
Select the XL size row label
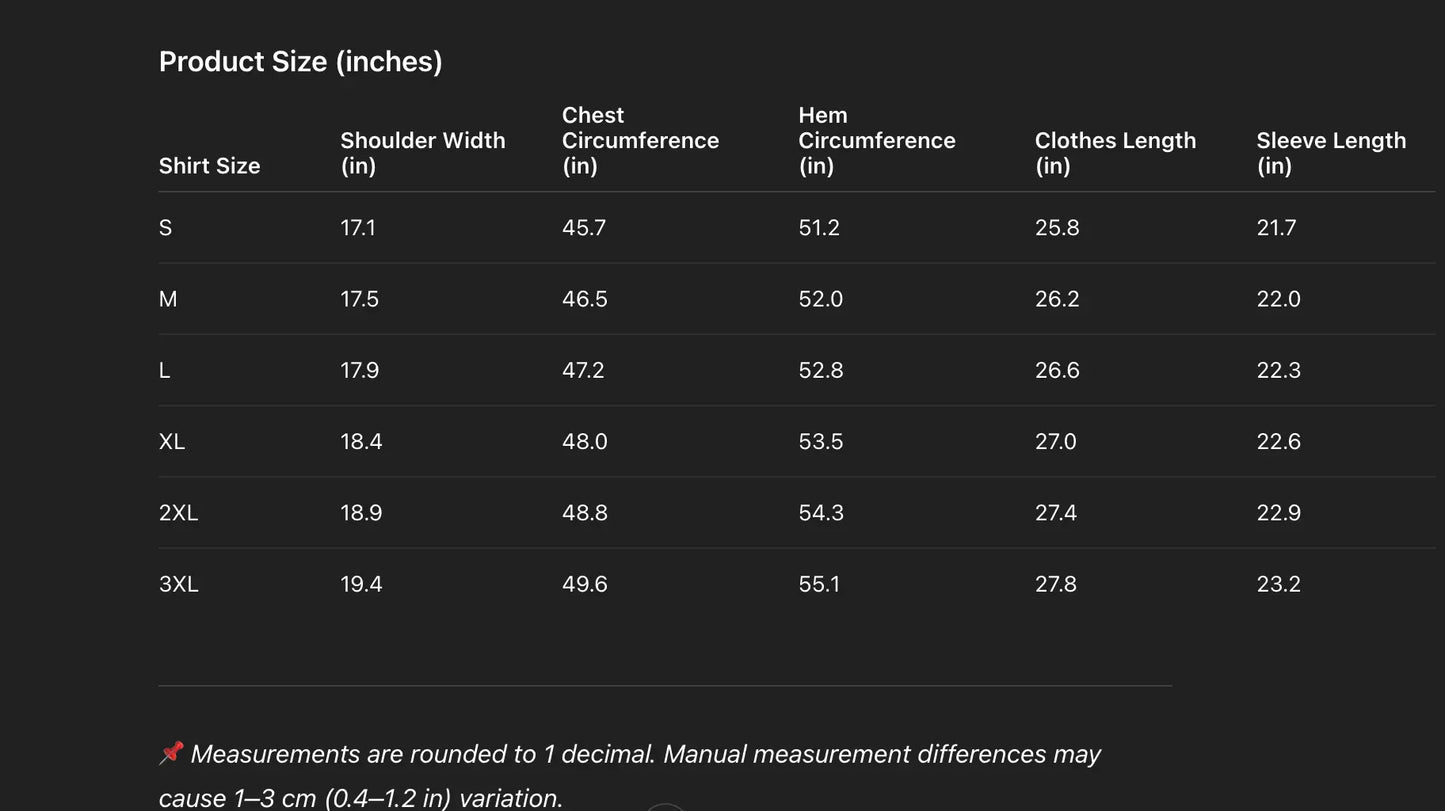pos(172,441)
